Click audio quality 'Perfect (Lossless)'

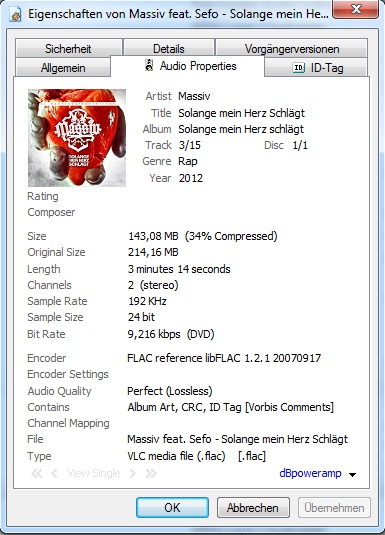pyautogui.click(x=170, y=391)
